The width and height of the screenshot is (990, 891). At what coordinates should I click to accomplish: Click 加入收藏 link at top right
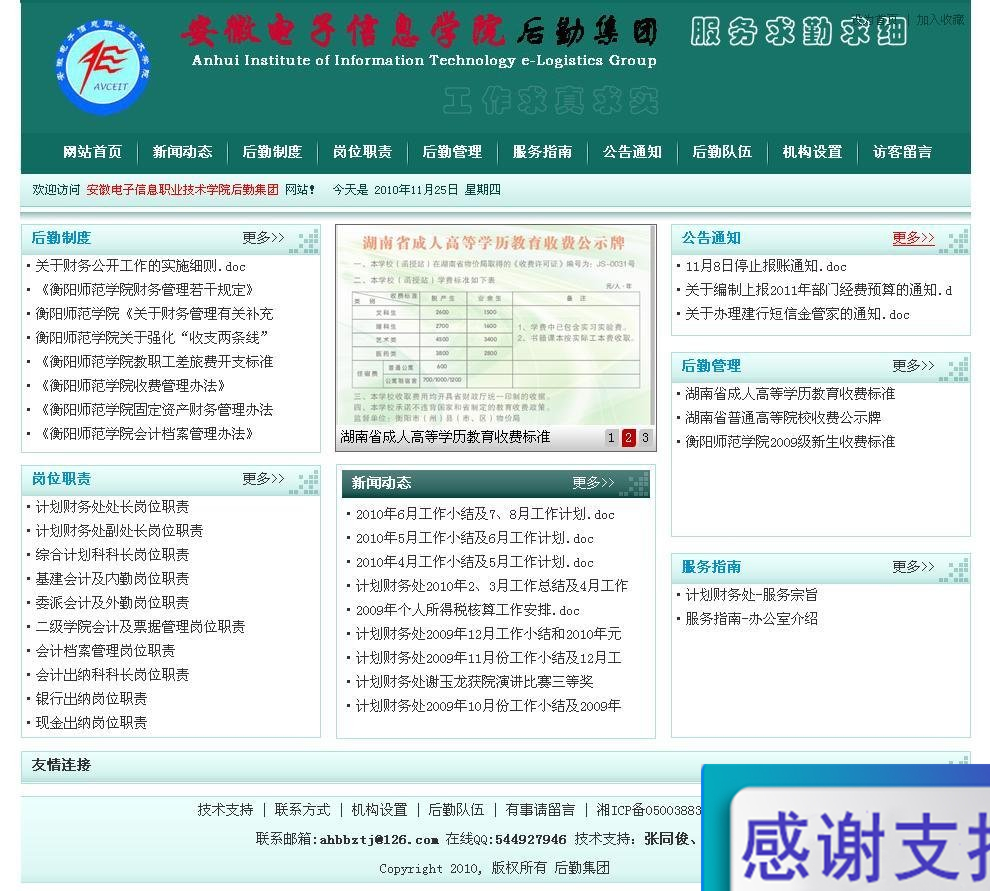pos(940,20)
